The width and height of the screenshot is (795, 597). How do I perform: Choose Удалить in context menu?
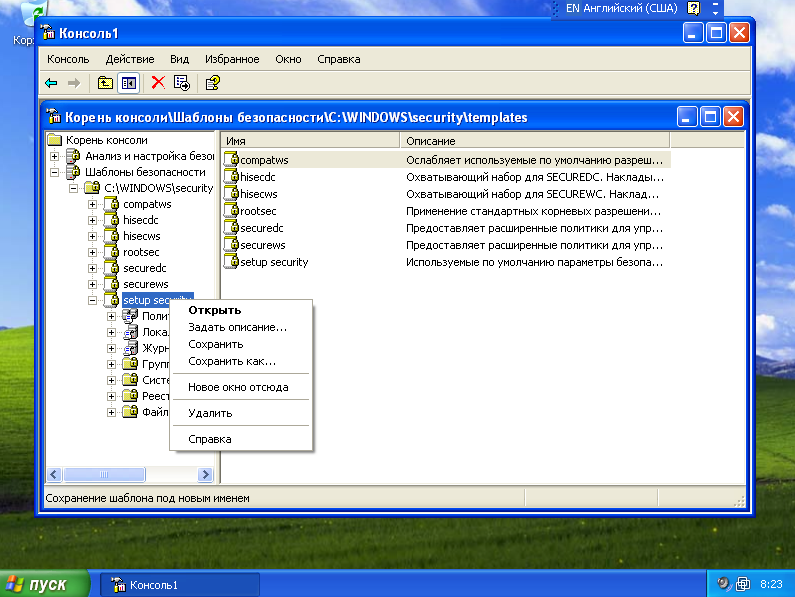tap(241, 413)
